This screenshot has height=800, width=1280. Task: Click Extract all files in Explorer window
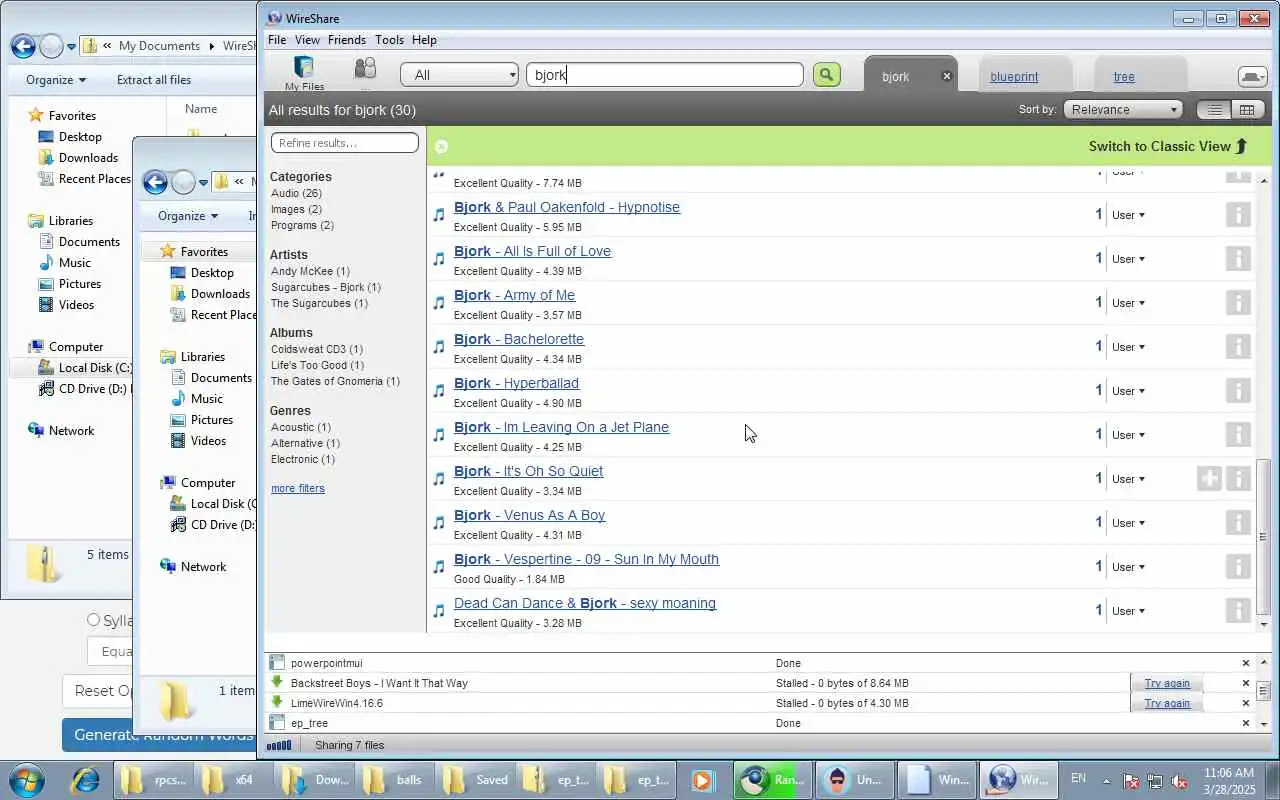[x=153, y=80]
